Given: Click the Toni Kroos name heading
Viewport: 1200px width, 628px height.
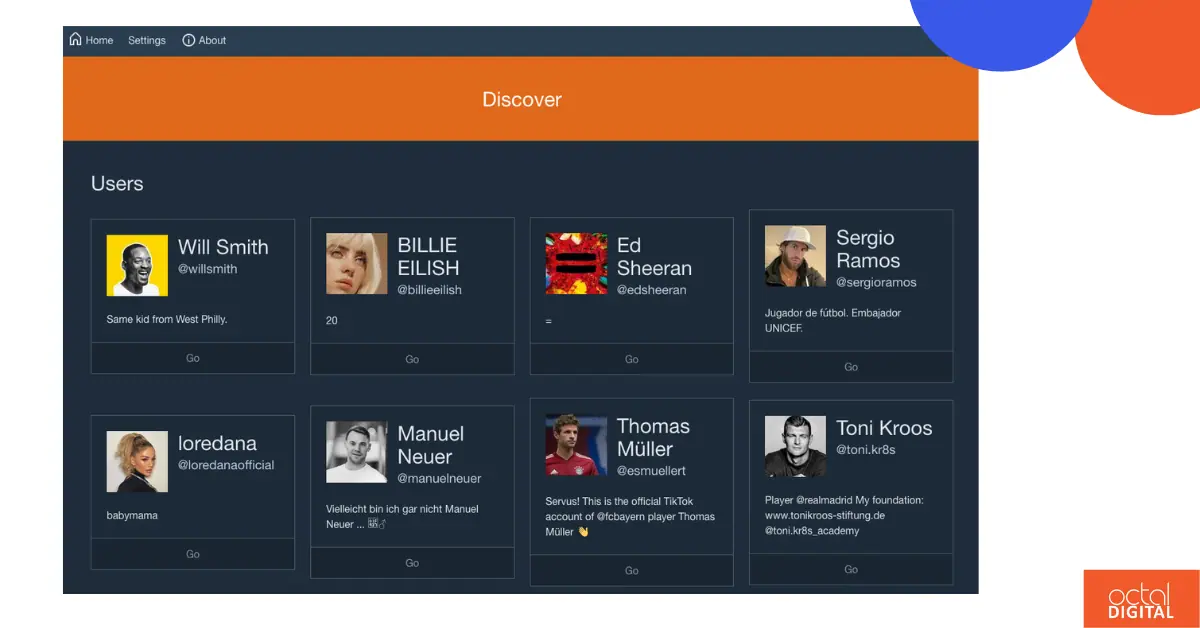Looking at the screenshot, I should point(884,428).
